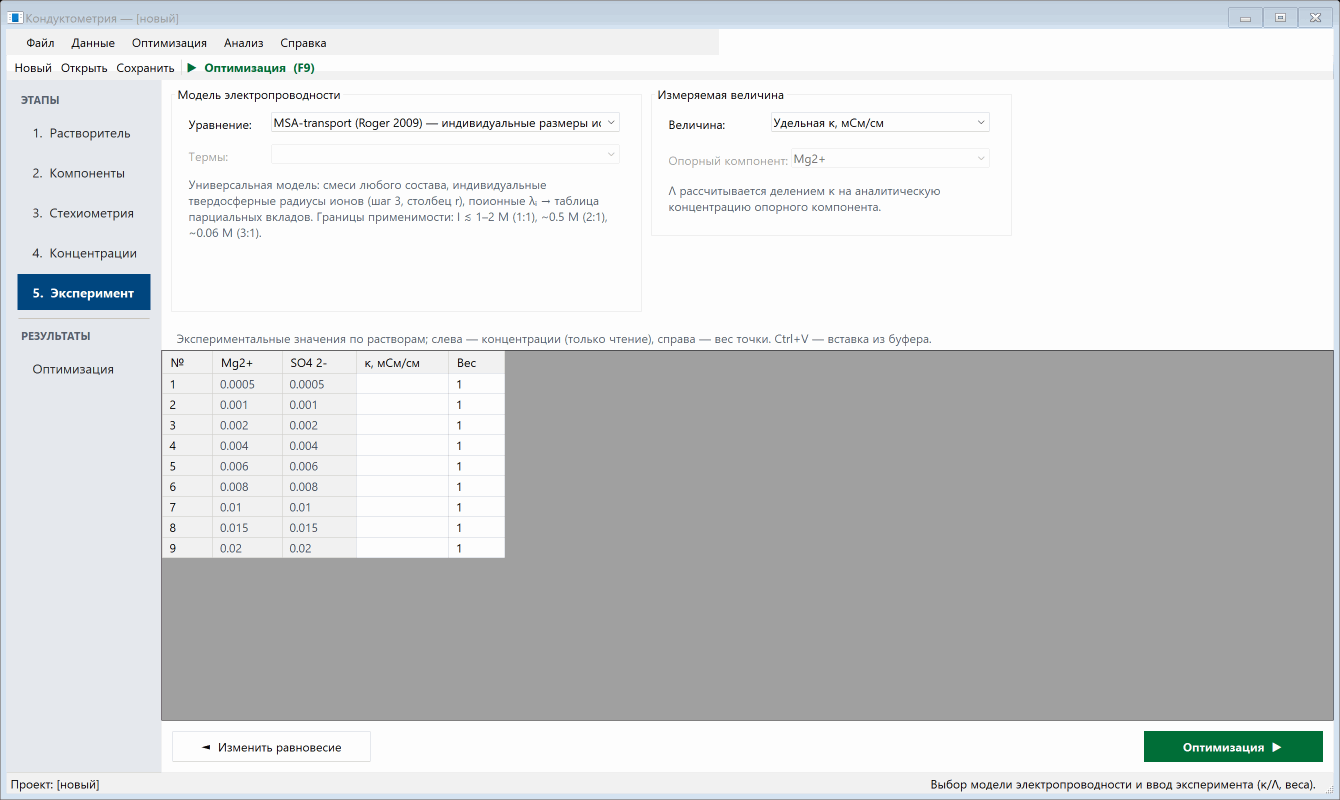
Task: Open the Файл menu
Action: tap(41, 43)
